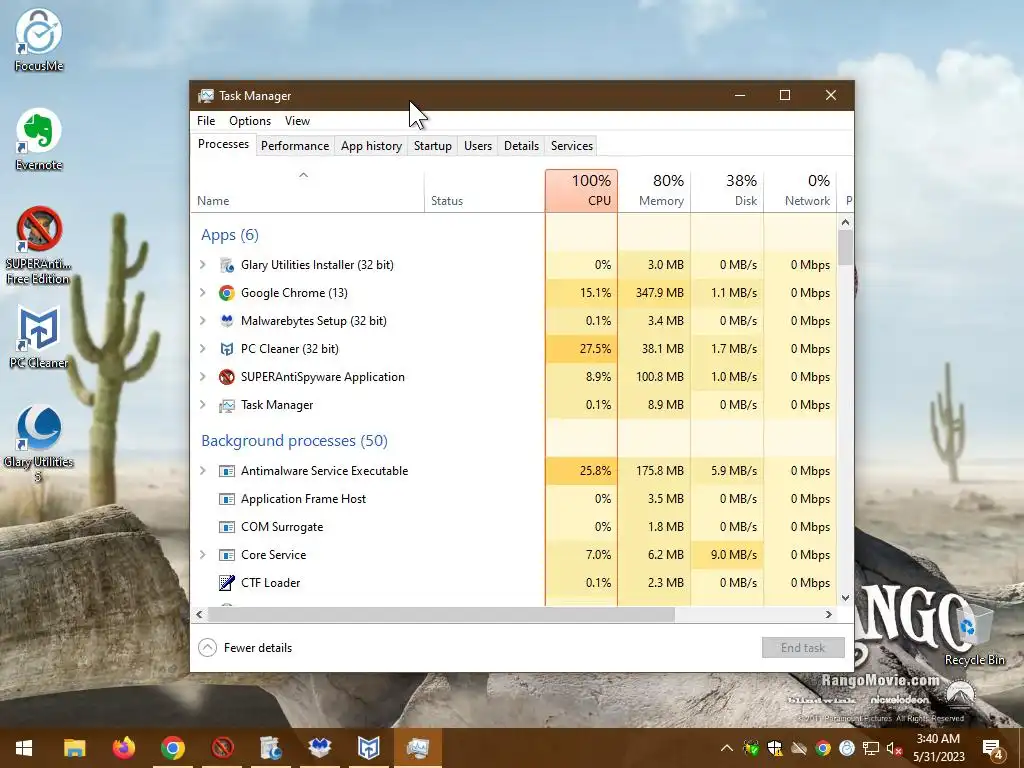
Task: Click the SUPERAntiSpyware Application process icon
Action: click(x=227, y=377)
